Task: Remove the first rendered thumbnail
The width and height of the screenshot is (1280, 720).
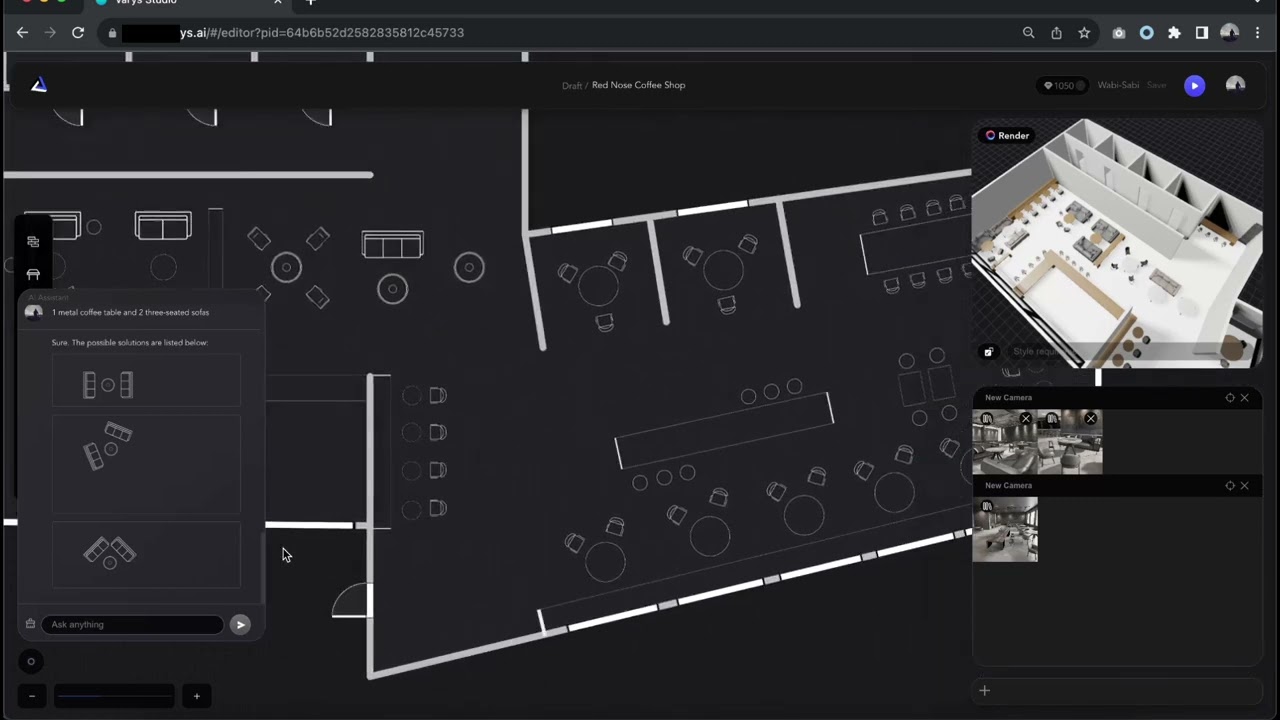Action: [x=1025, y=419]
